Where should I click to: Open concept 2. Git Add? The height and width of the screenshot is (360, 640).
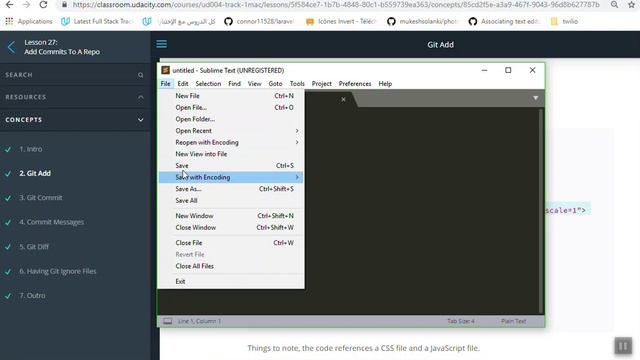coord(35,173)
